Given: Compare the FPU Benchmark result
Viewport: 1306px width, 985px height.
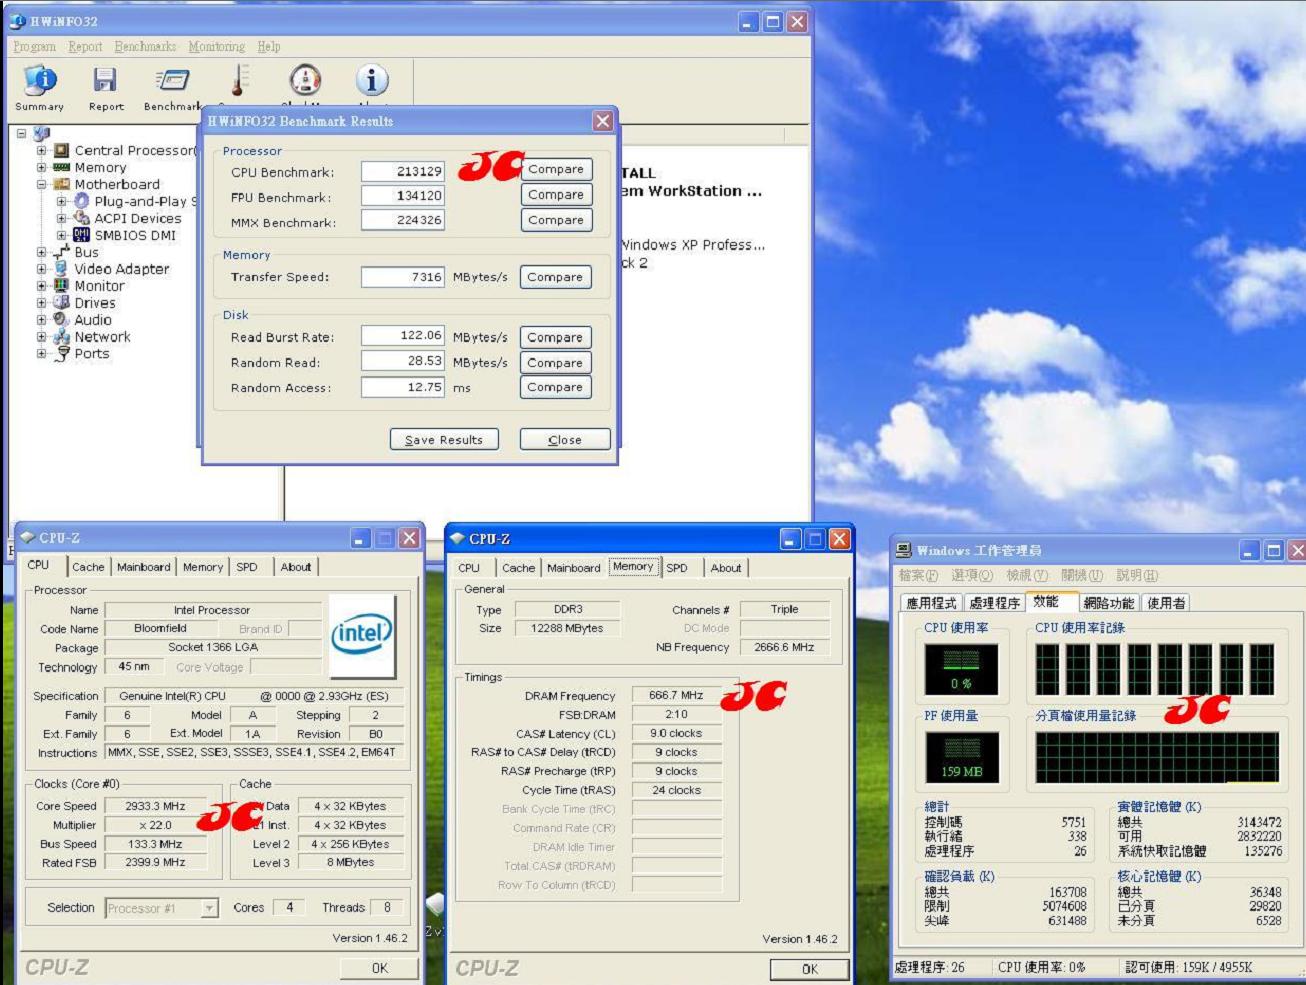Looking at the screenshot, I should click(x=556, y=195).
